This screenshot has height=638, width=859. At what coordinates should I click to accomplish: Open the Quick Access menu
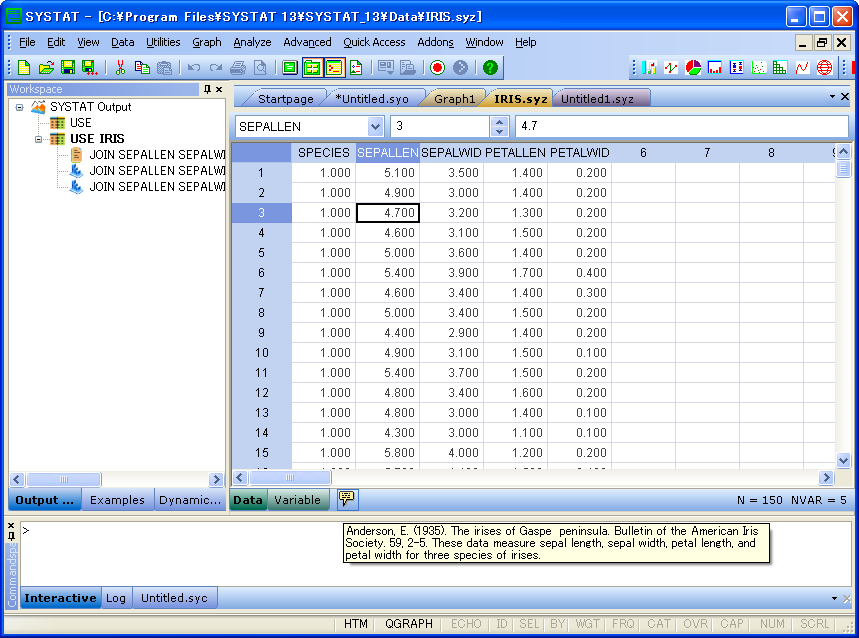(x=374, y=42)
